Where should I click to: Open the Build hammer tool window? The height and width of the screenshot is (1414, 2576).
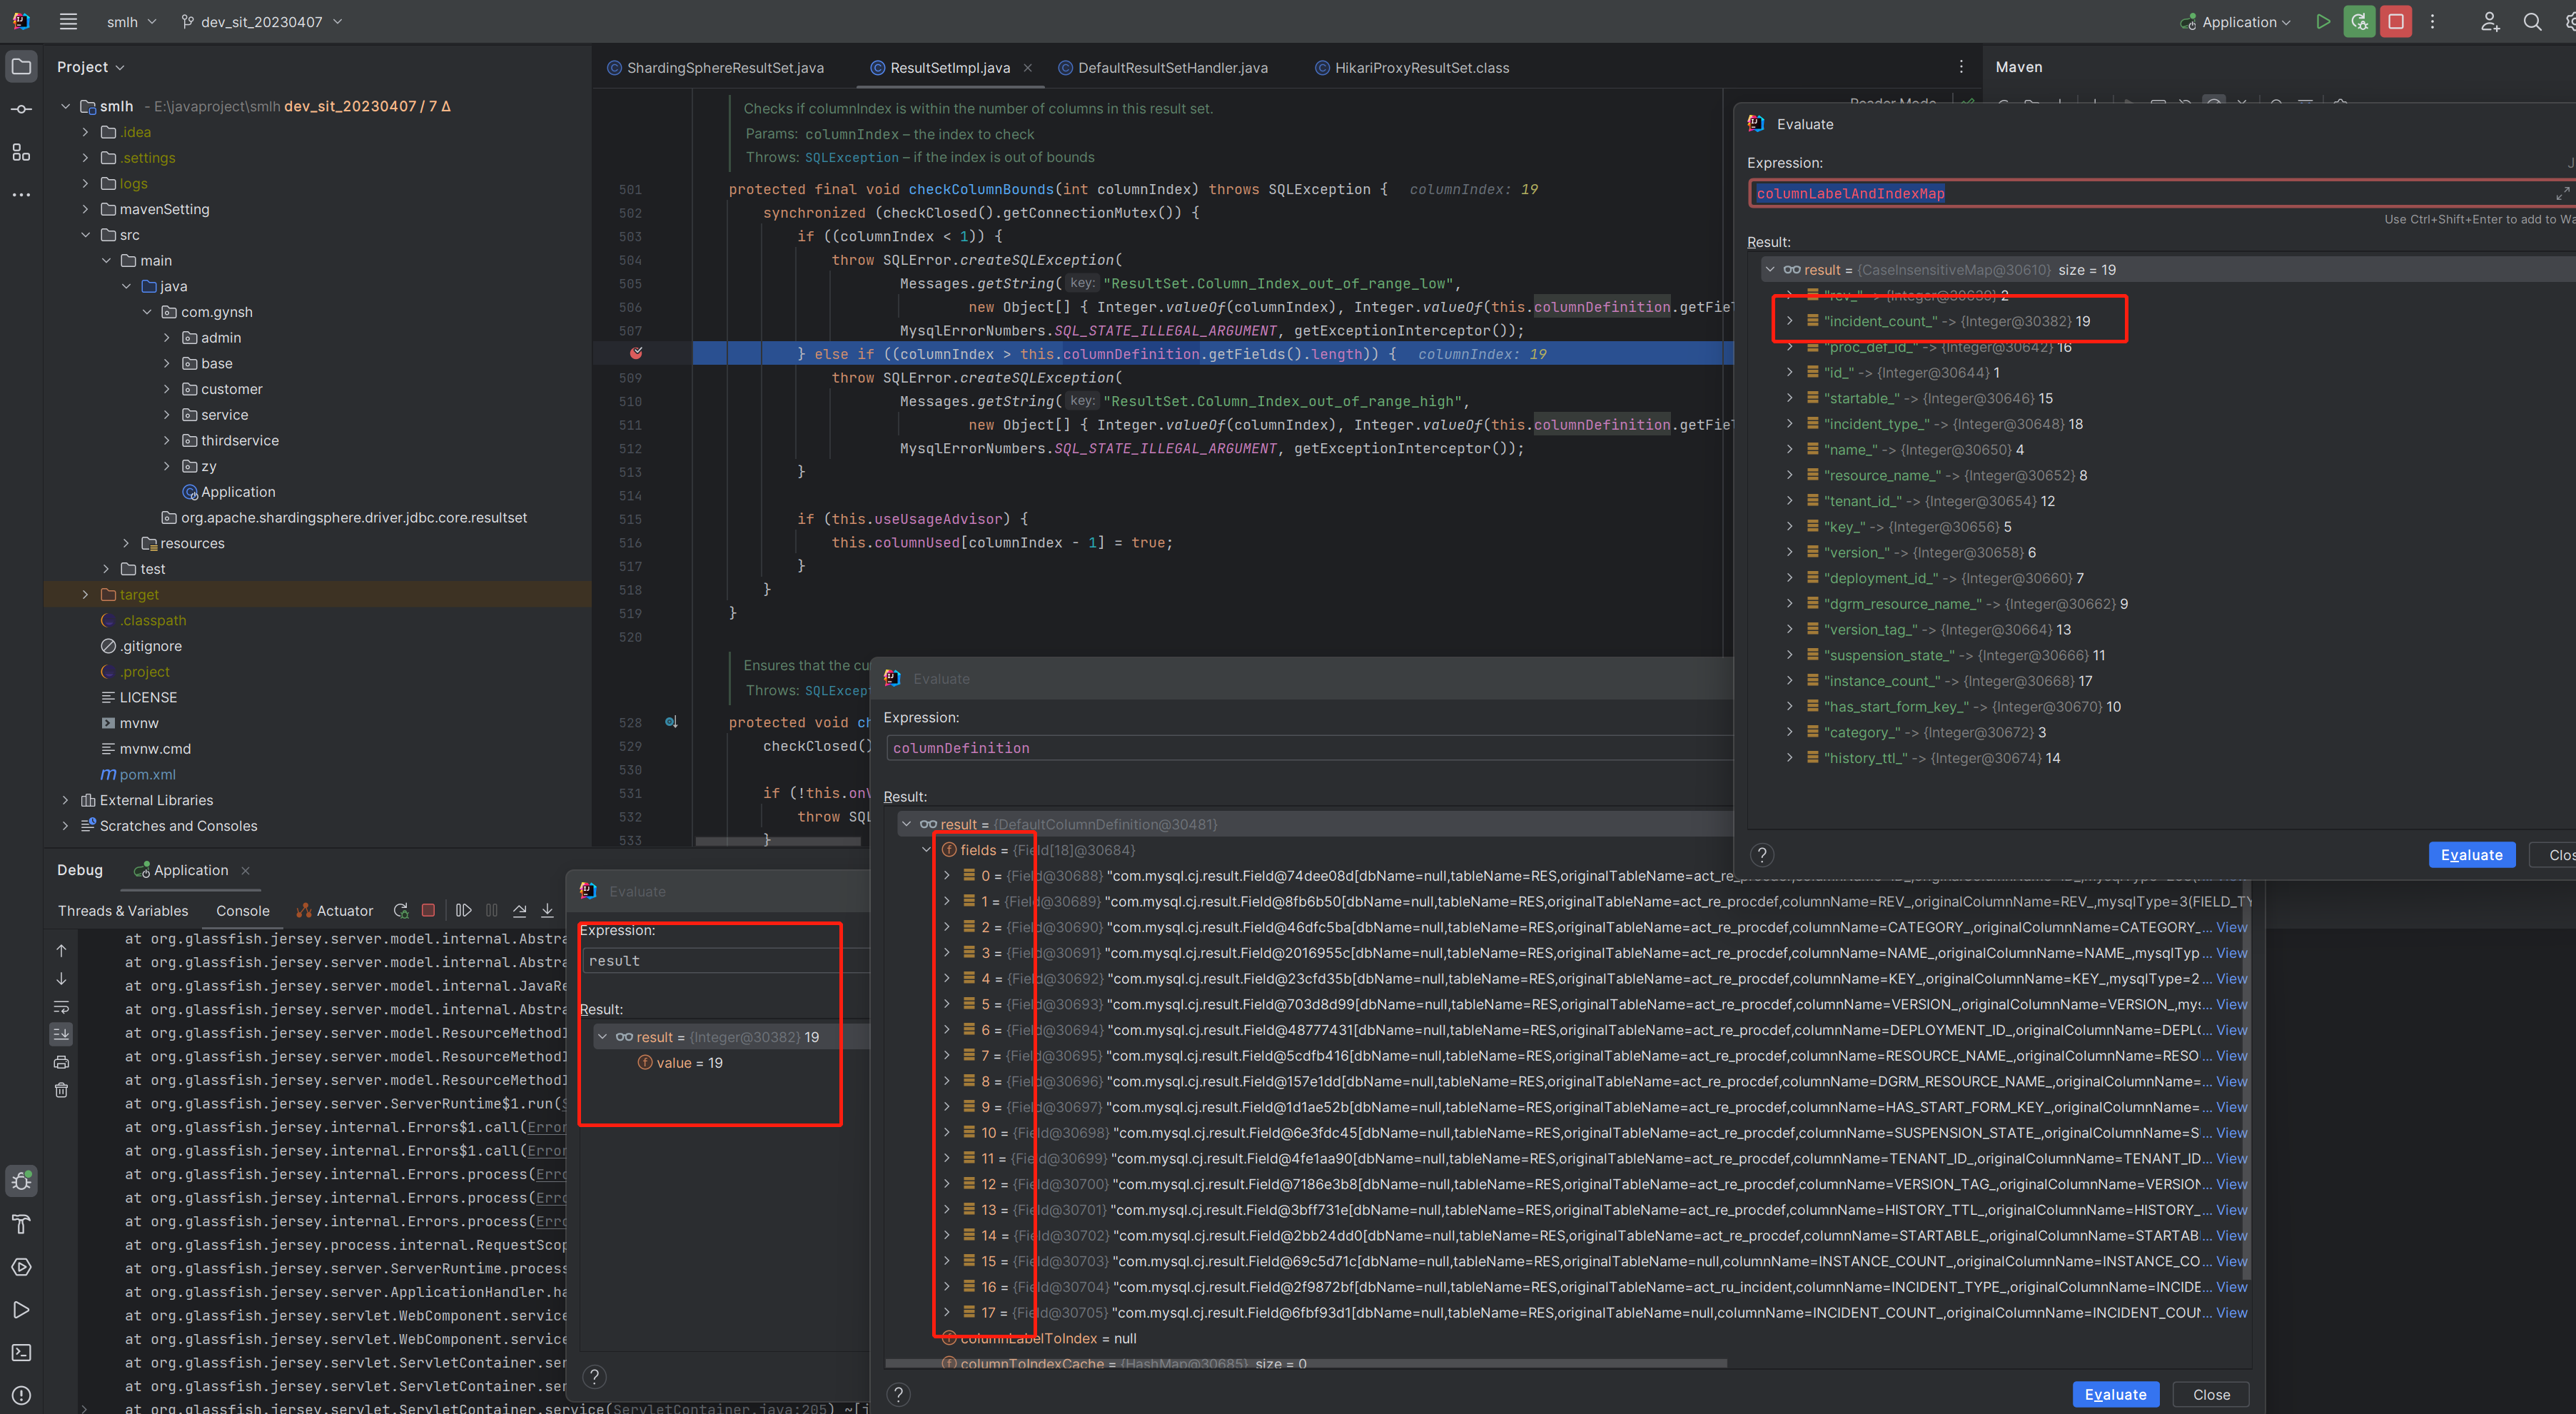(21, 1223)
